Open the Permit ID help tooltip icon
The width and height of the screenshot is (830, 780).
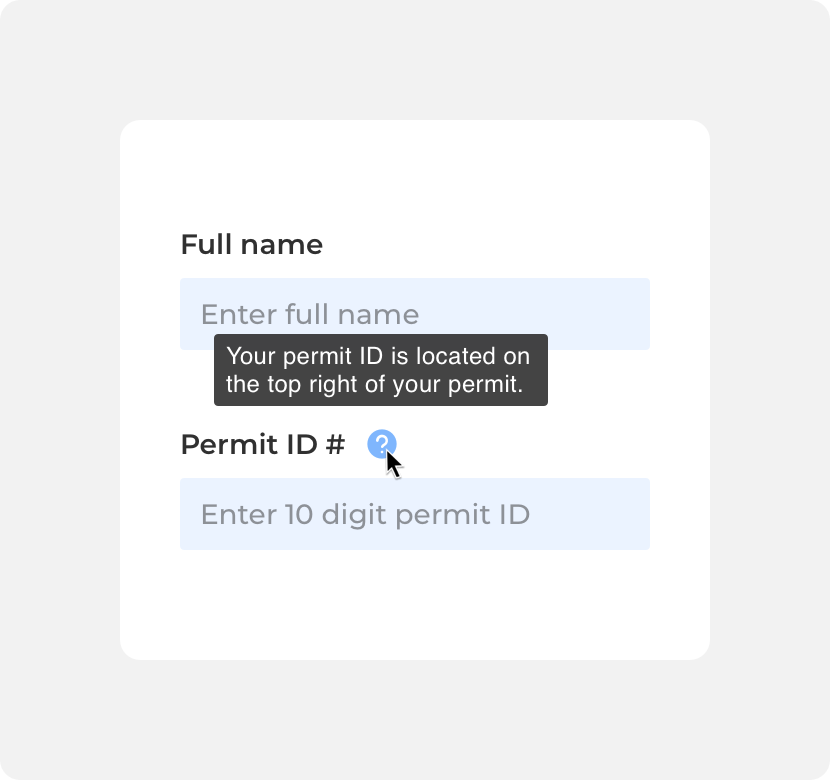382,444
